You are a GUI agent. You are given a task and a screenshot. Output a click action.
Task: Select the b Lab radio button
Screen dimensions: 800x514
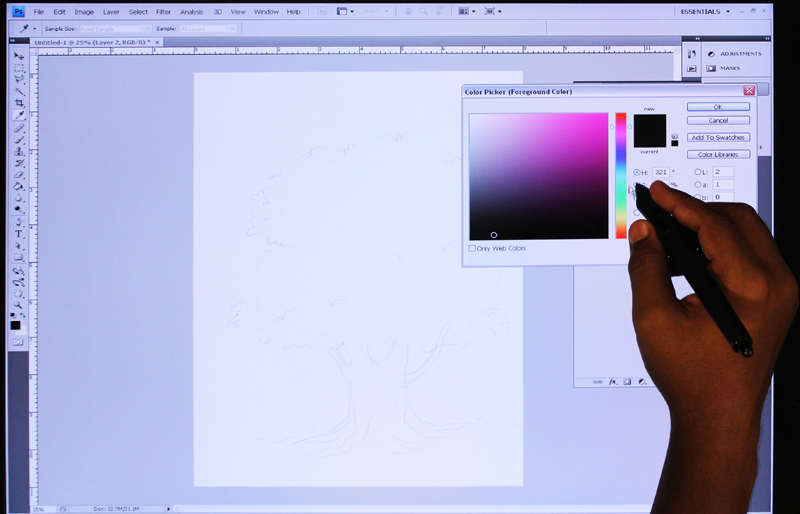coord(697,197)
